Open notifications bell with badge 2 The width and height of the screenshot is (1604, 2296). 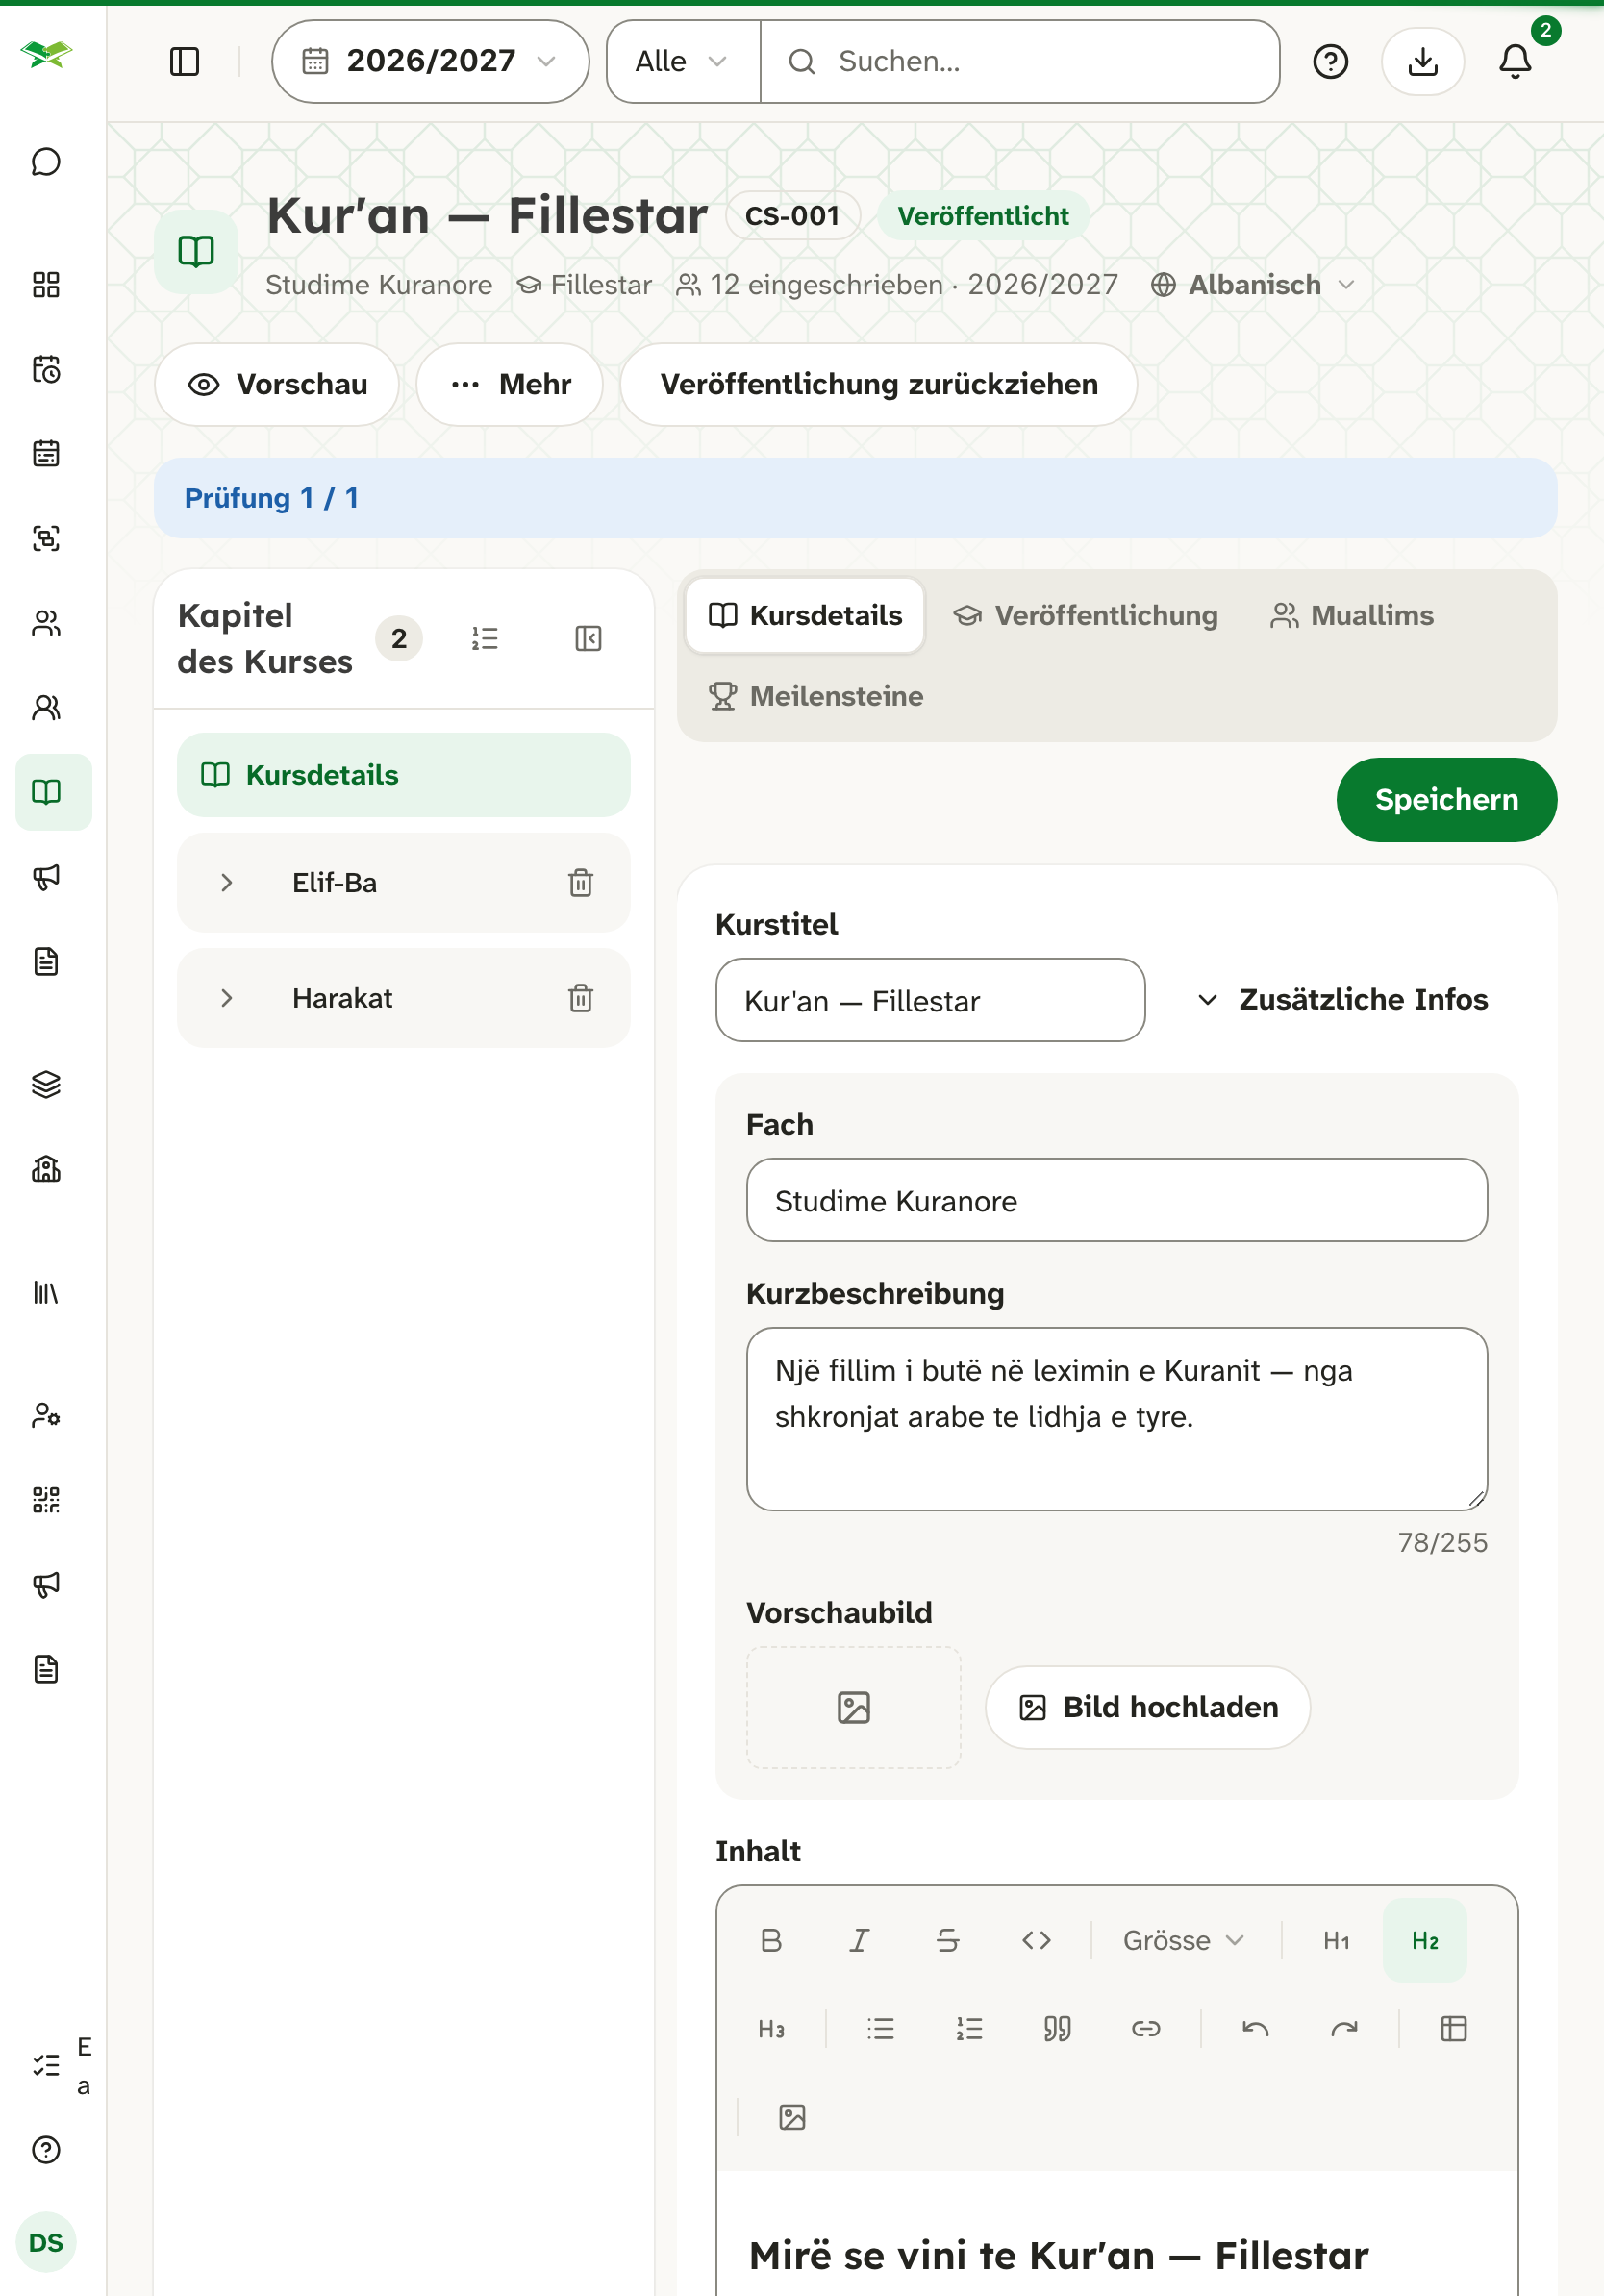[1515, 62]
